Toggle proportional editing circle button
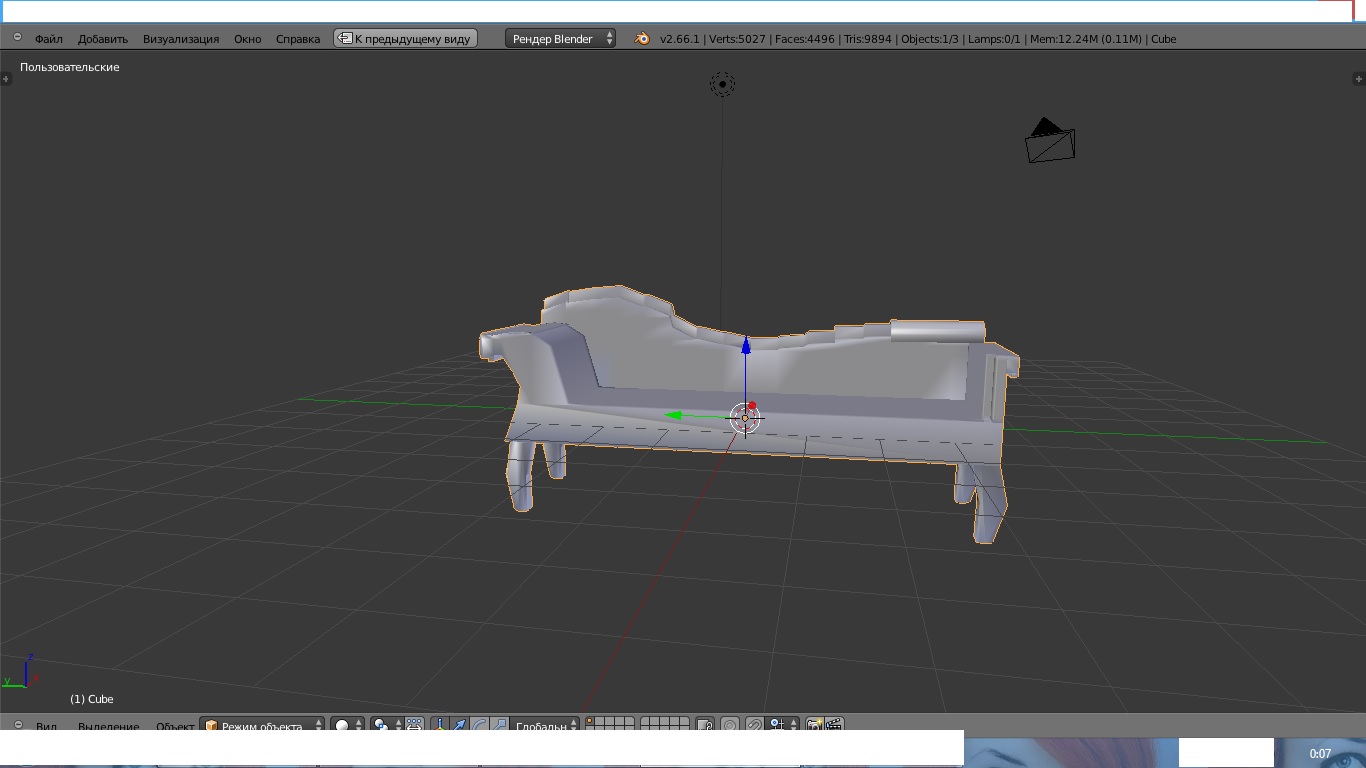This screenshot has width=1366, height=768. [x=730, y=725]
